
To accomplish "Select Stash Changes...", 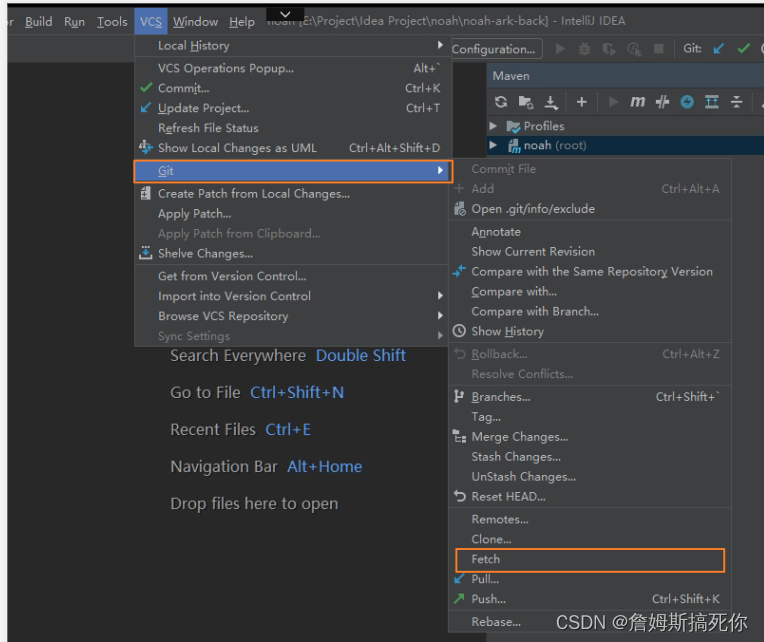I will [x=590, y=457].
